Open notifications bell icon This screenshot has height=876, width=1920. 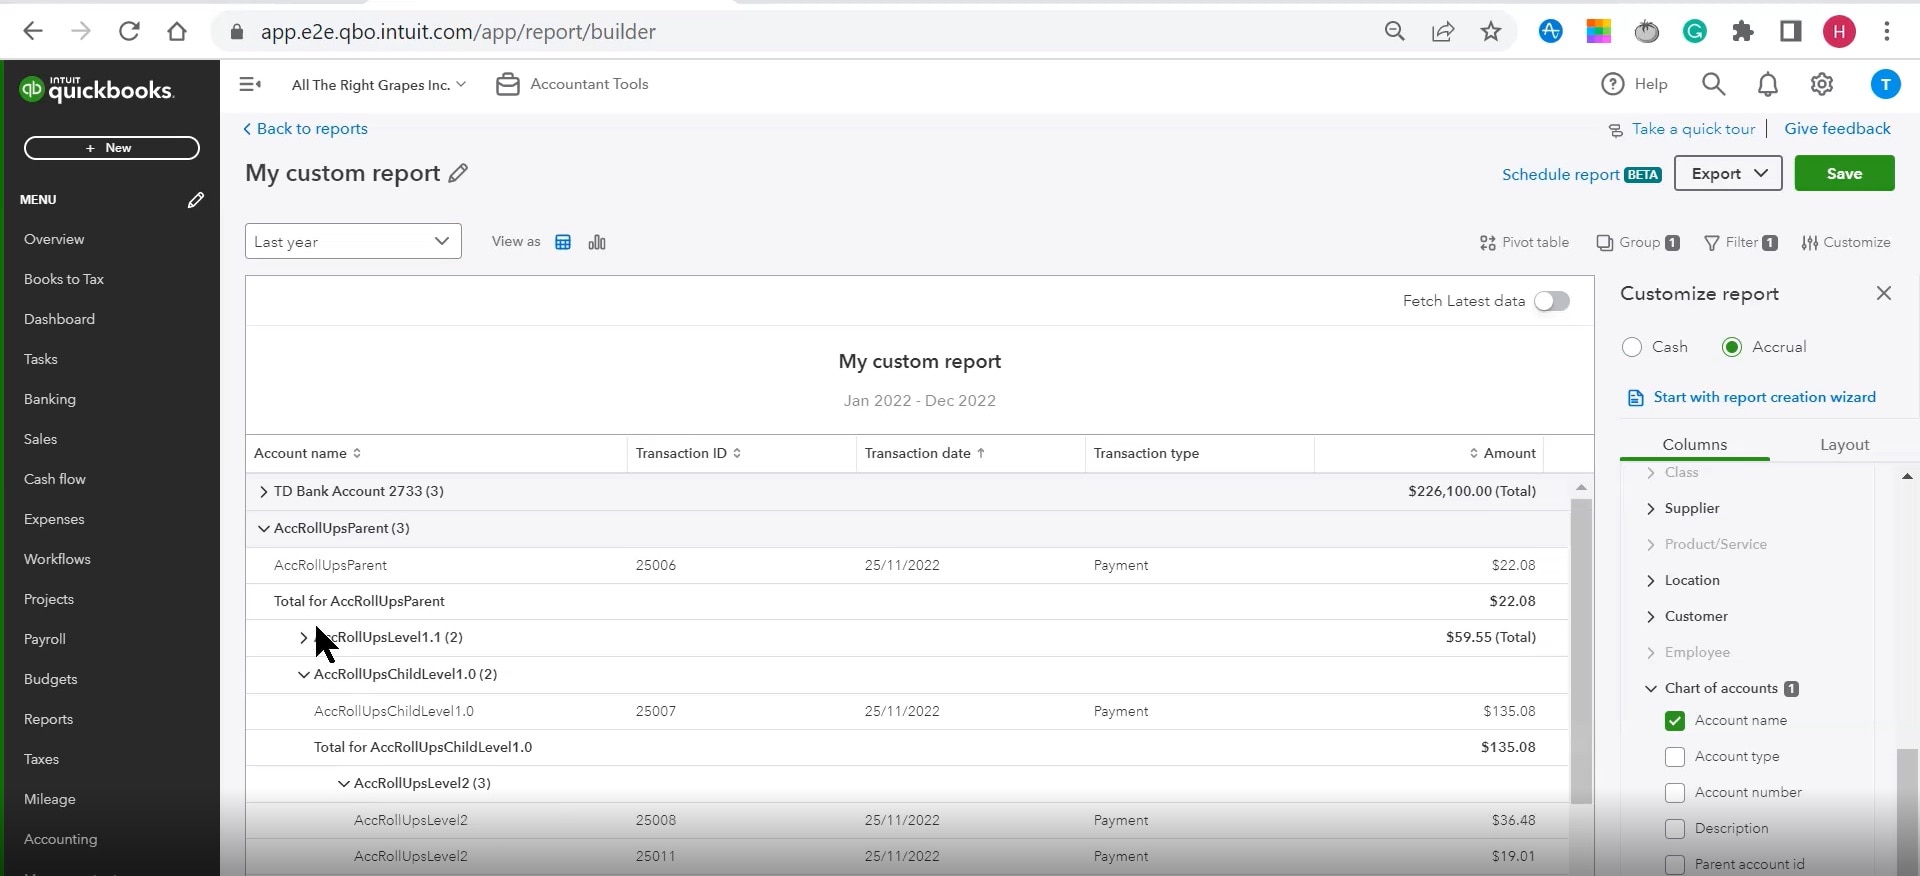(x=1768, y=84)
